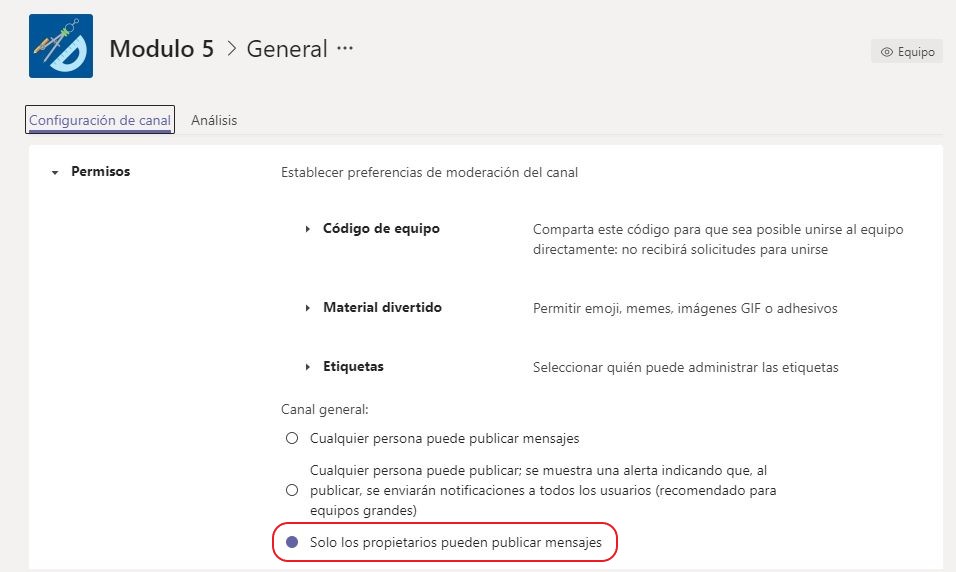Collapse the Permisos section arrow
This screenshot has width=956, height=572.
(x=55, y=172)
